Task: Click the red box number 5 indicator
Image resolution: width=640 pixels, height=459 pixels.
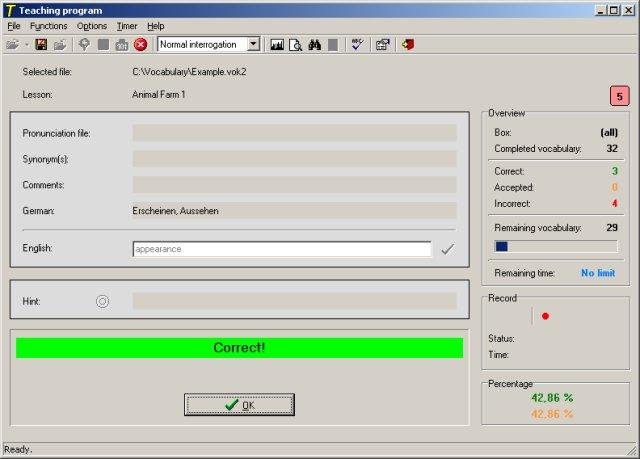Action: click(620, 96)
